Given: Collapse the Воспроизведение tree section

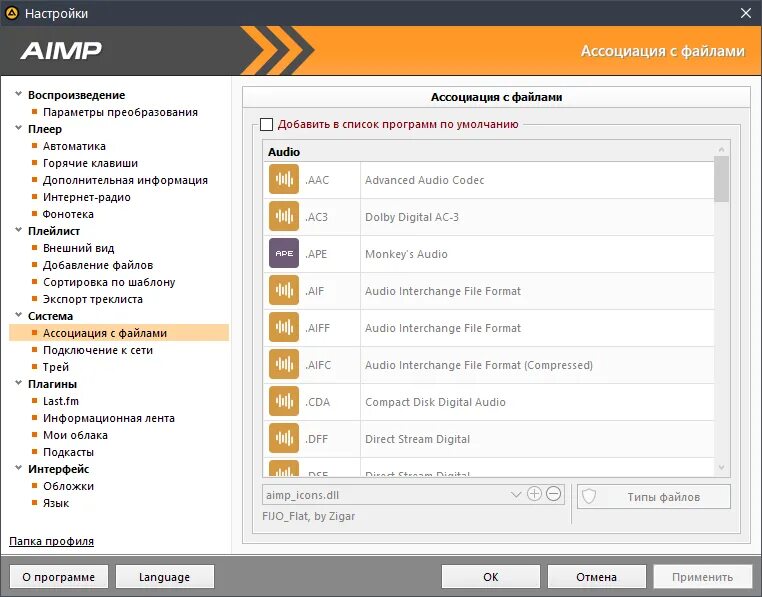Looking at the screenshot, I should (18, 94).
